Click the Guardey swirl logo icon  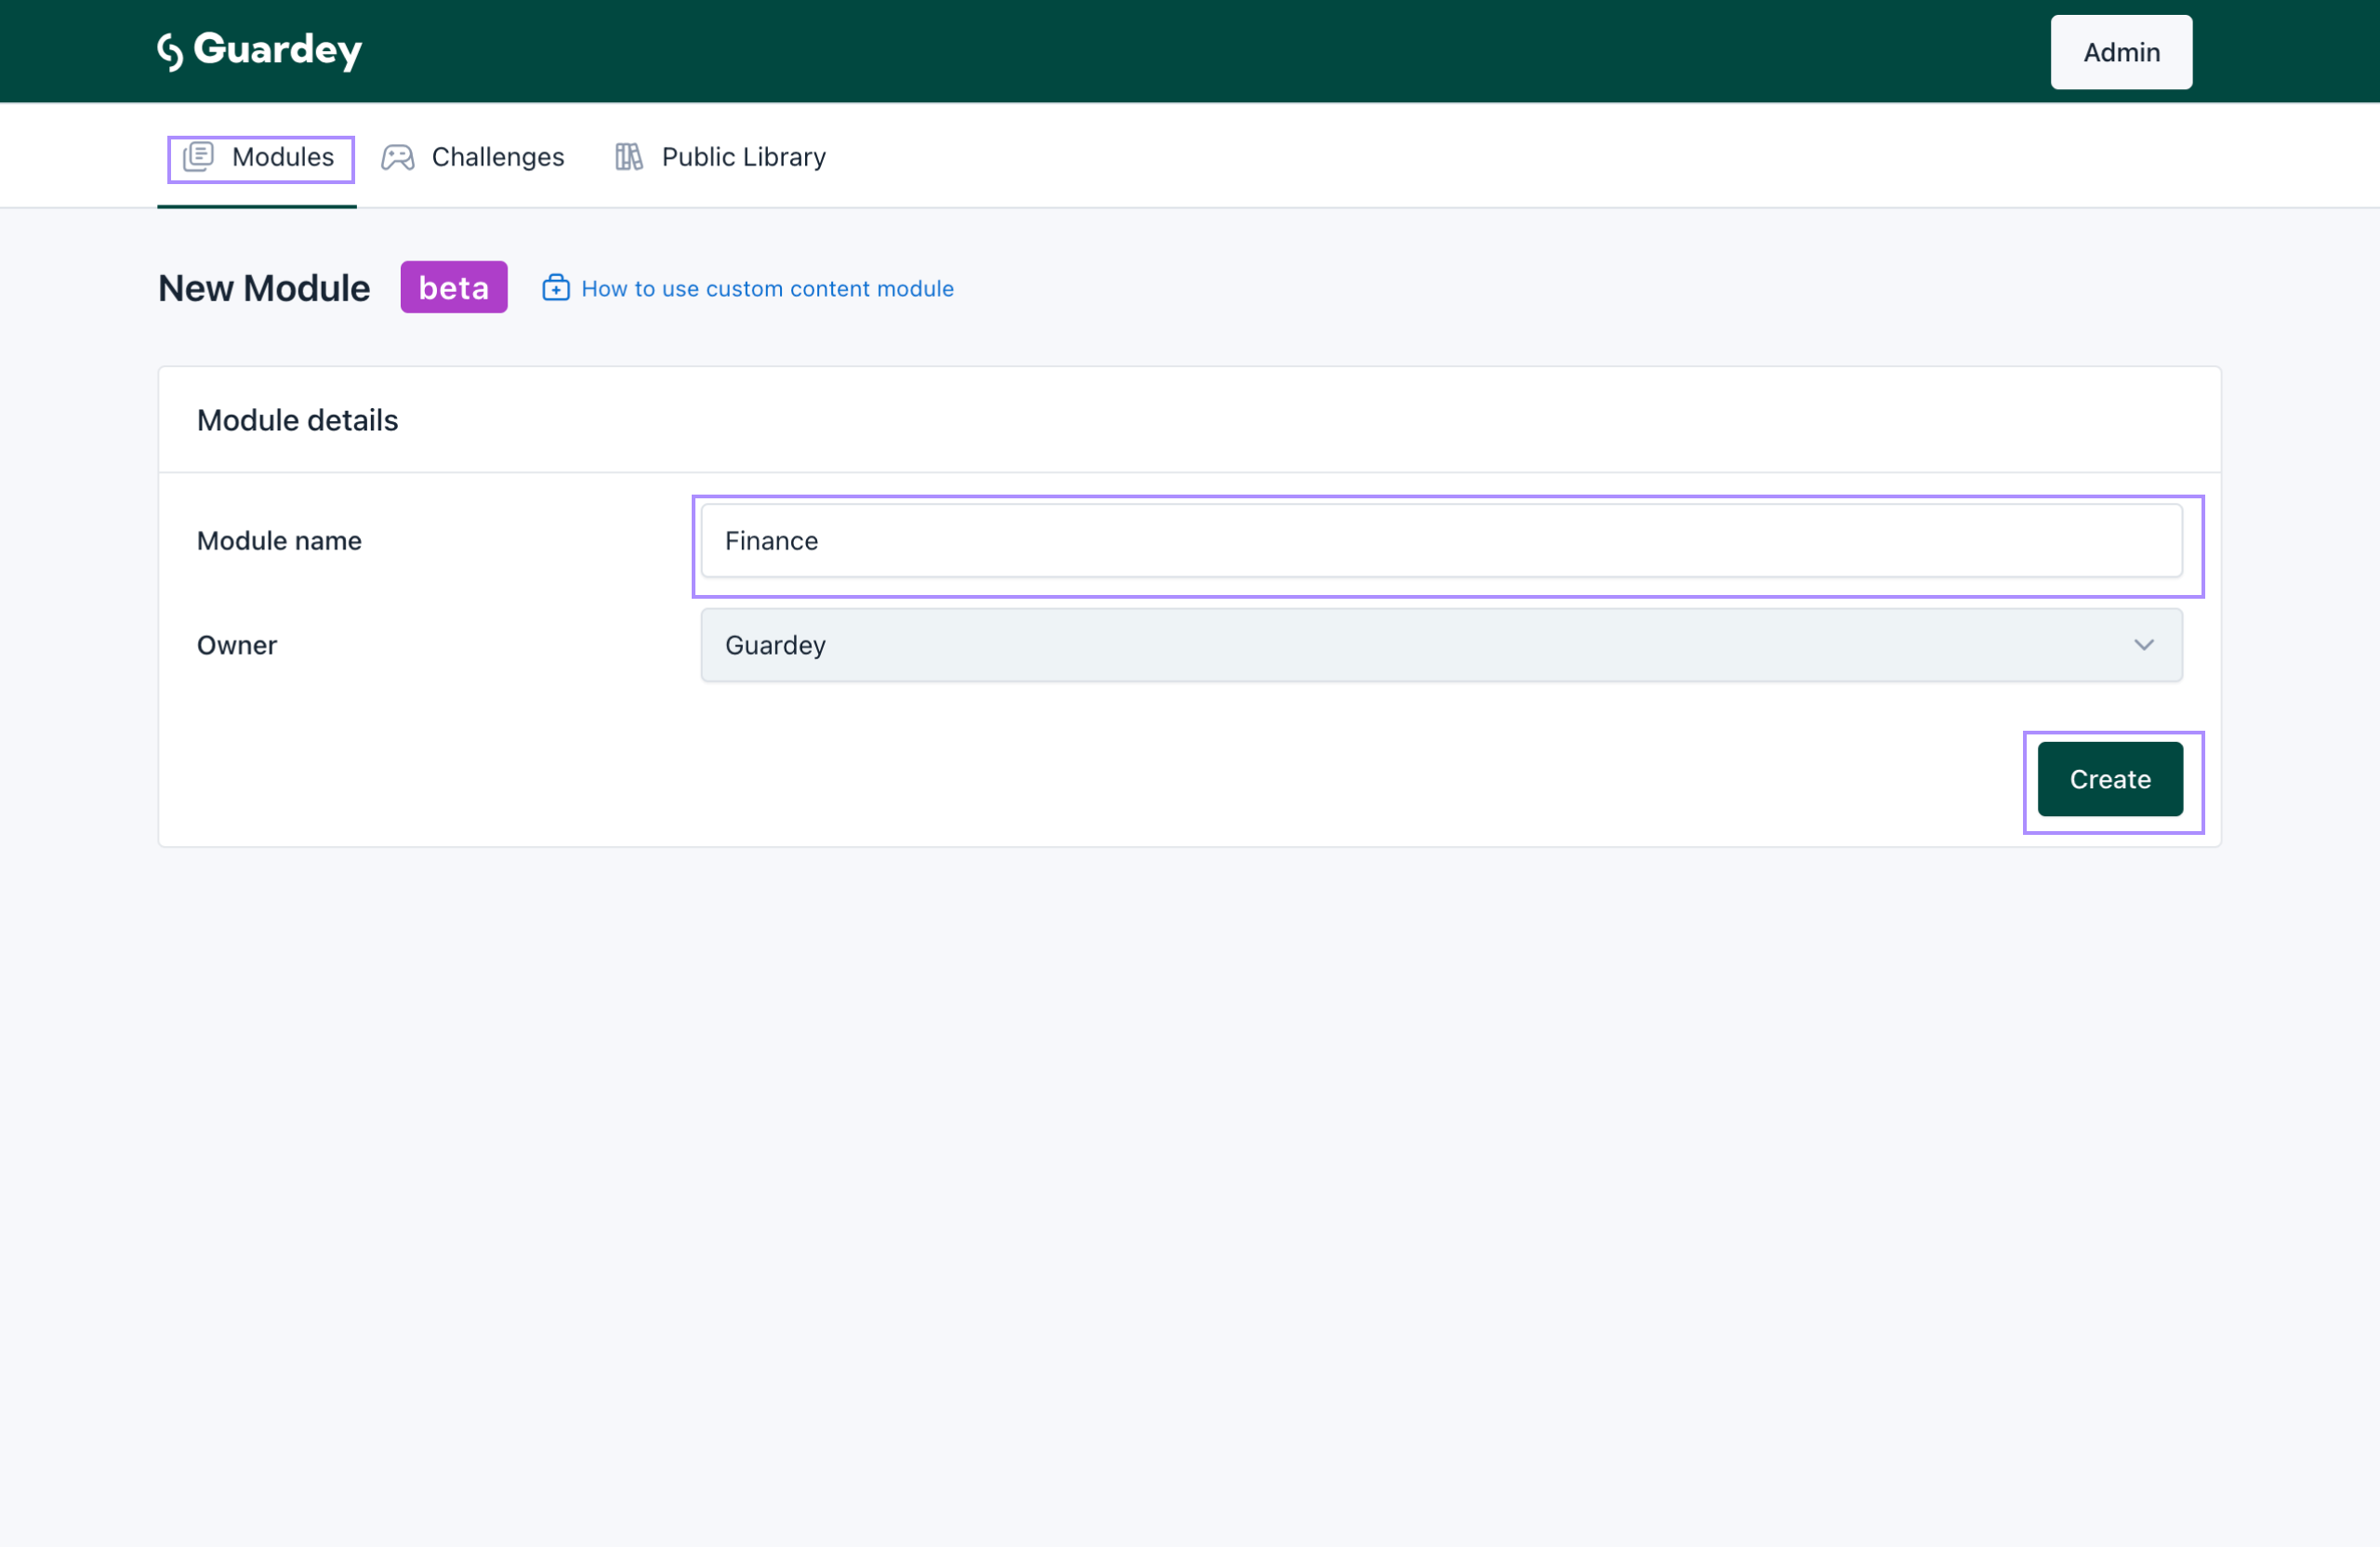(x=171, y=52)
